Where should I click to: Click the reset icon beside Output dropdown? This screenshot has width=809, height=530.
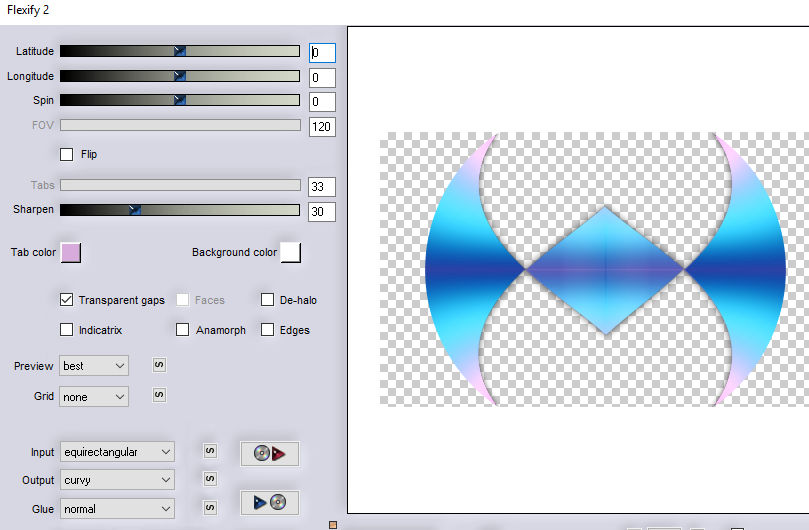pyautogui.click(x=210, y=479)
